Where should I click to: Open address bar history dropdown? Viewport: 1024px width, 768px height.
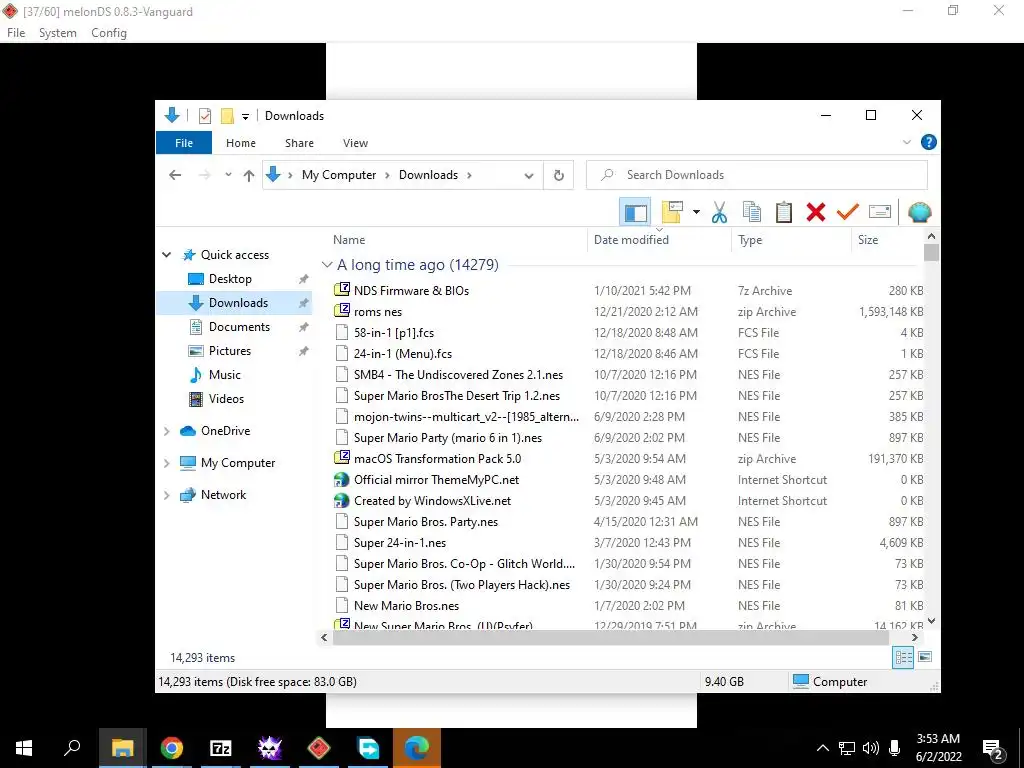click(x=529, y=176)
